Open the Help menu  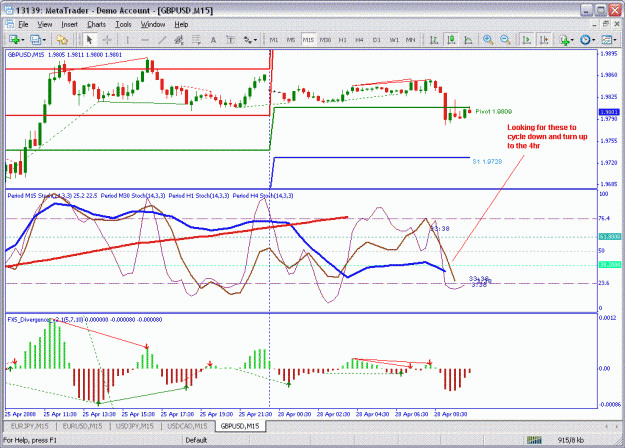click(x=181, y=24)
